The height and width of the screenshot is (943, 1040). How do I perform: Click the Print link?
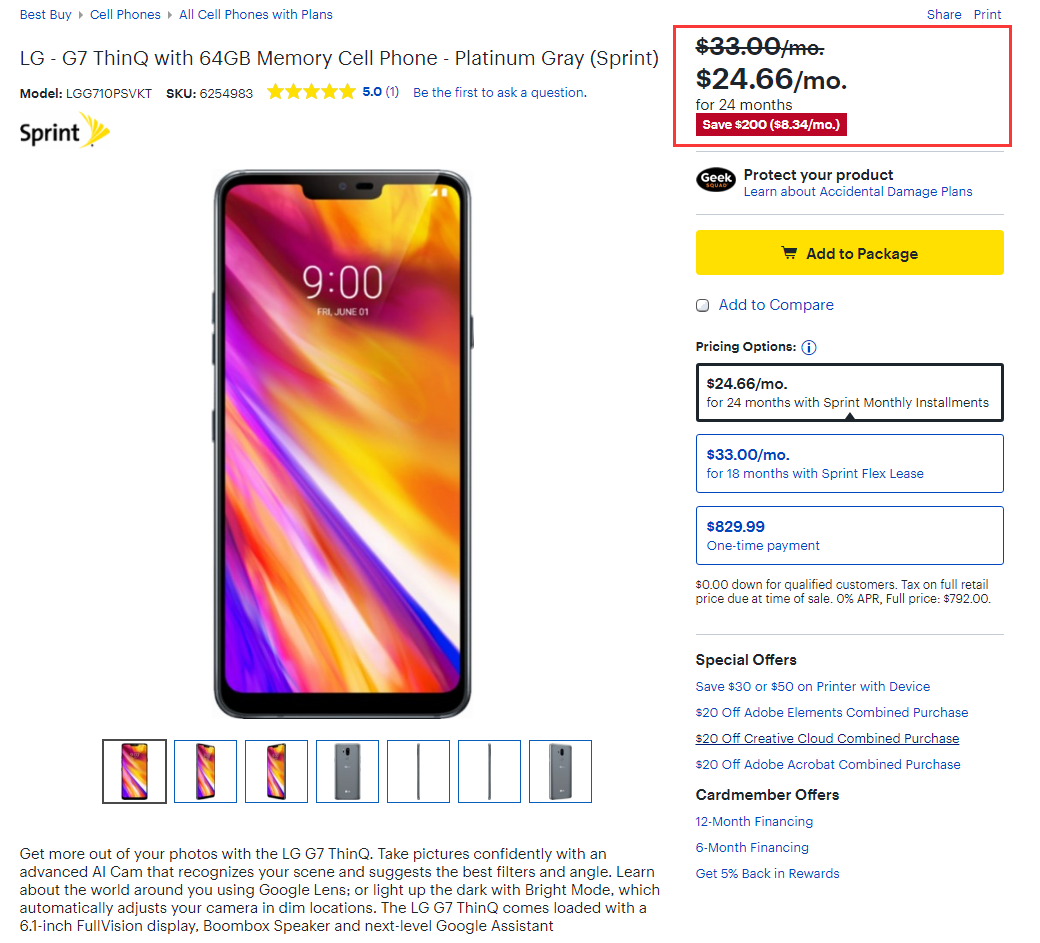pyautogui.click(x=987, y=15)
